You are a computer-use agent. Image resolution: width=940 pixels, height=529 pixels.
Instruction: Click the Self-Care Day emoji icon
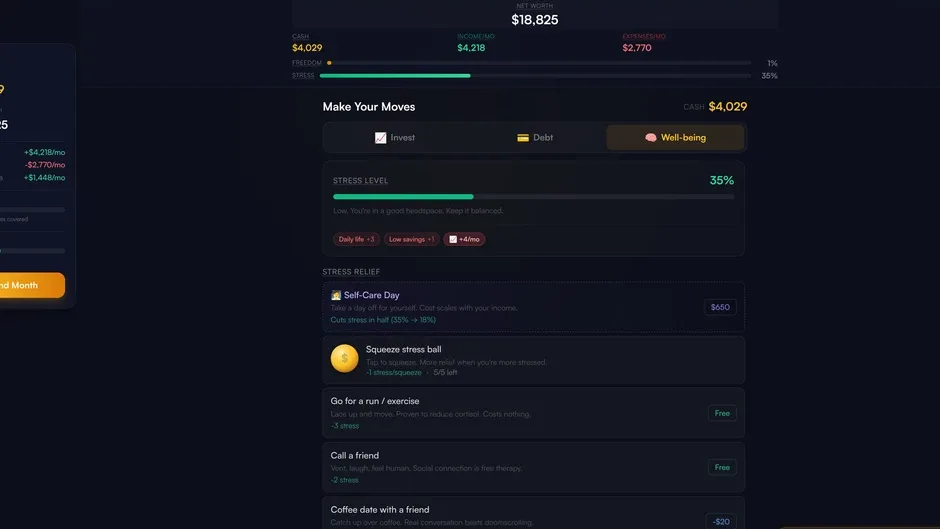336,295
